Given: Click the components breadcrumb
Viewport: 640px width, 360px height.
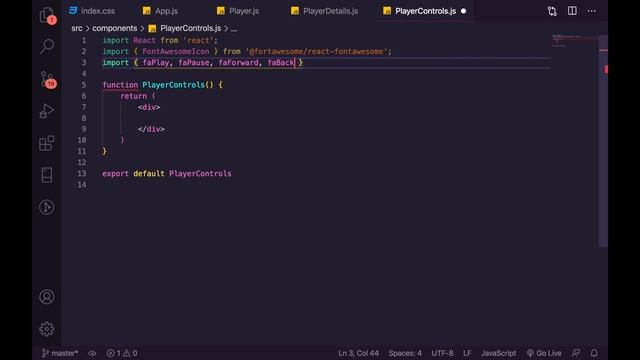Looking at the screenshot, I should coord(115,28).
